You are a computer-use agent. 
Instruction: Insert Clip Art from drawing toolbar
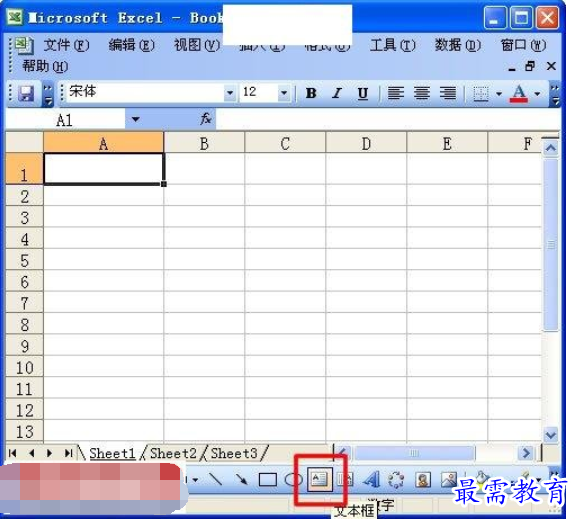[x=422, y=479]
